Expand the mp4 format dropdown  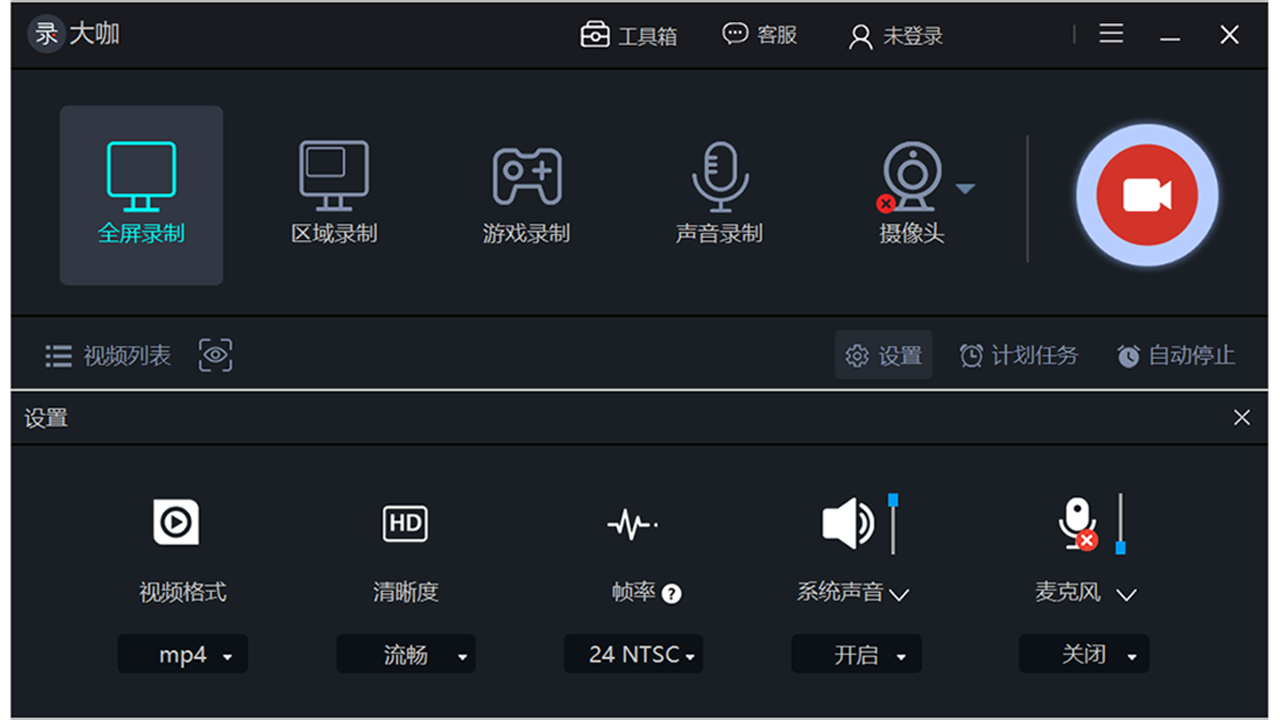click(183, 654)
